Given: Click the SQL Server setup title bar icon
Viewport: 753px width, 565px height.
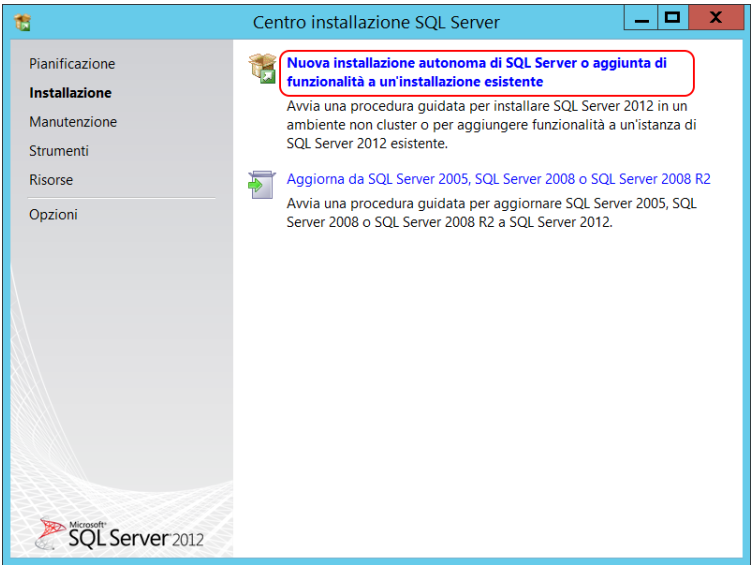Looking at the screenshot, I should tap(23, 22).
